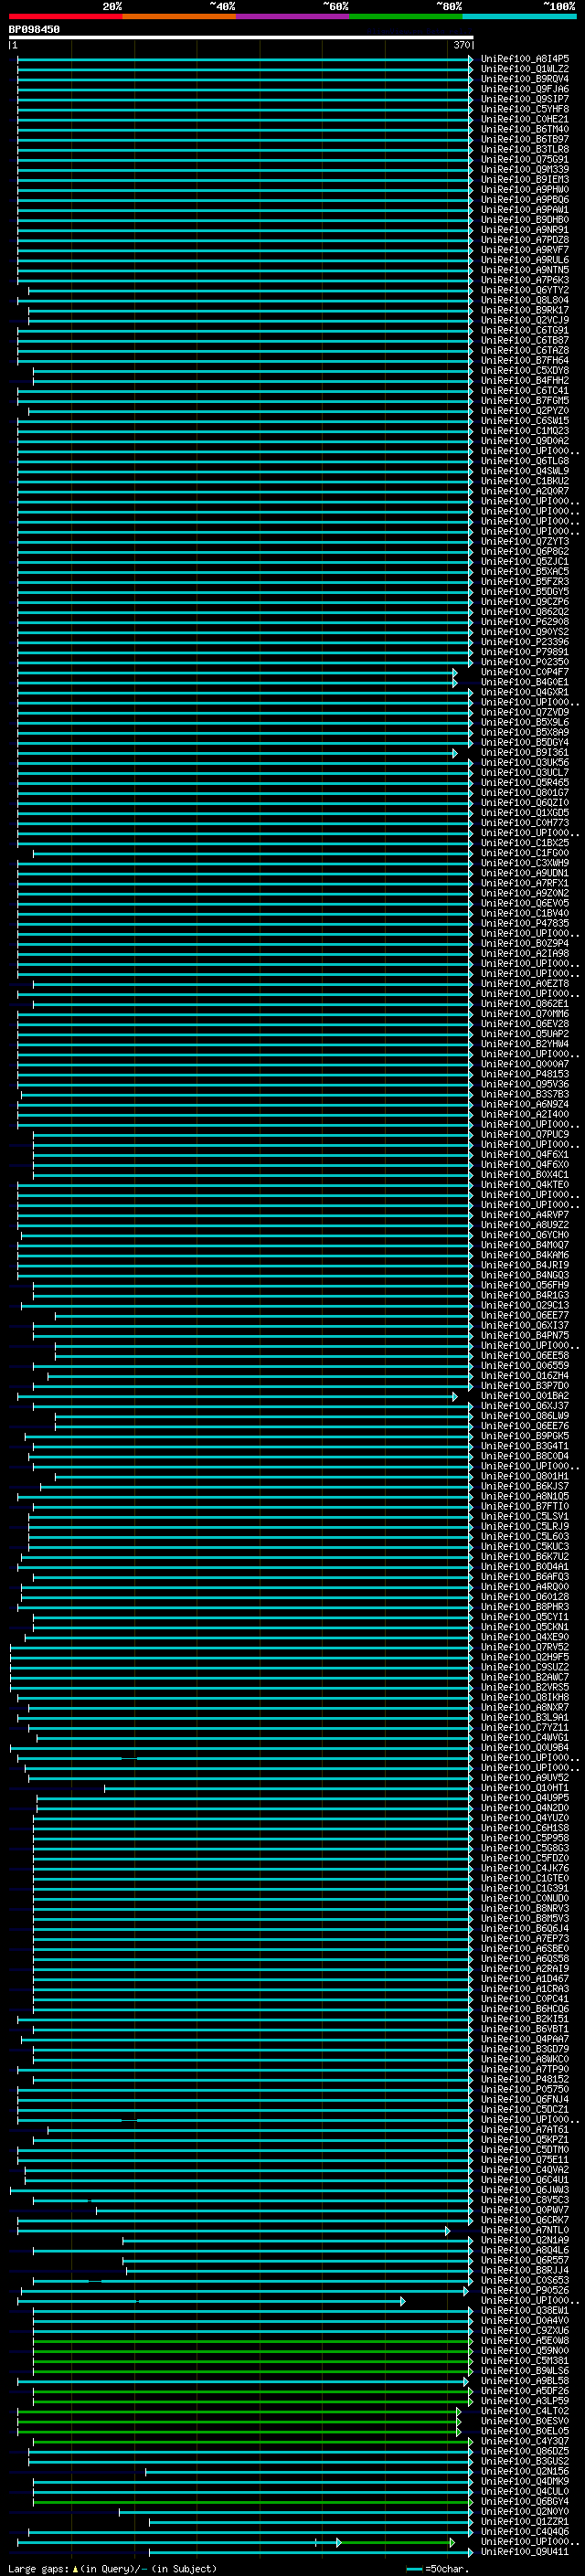585x2576 pixels.
Task: Open hit UniRef100_A8I4P5
Action: click(x=525, y=59)
